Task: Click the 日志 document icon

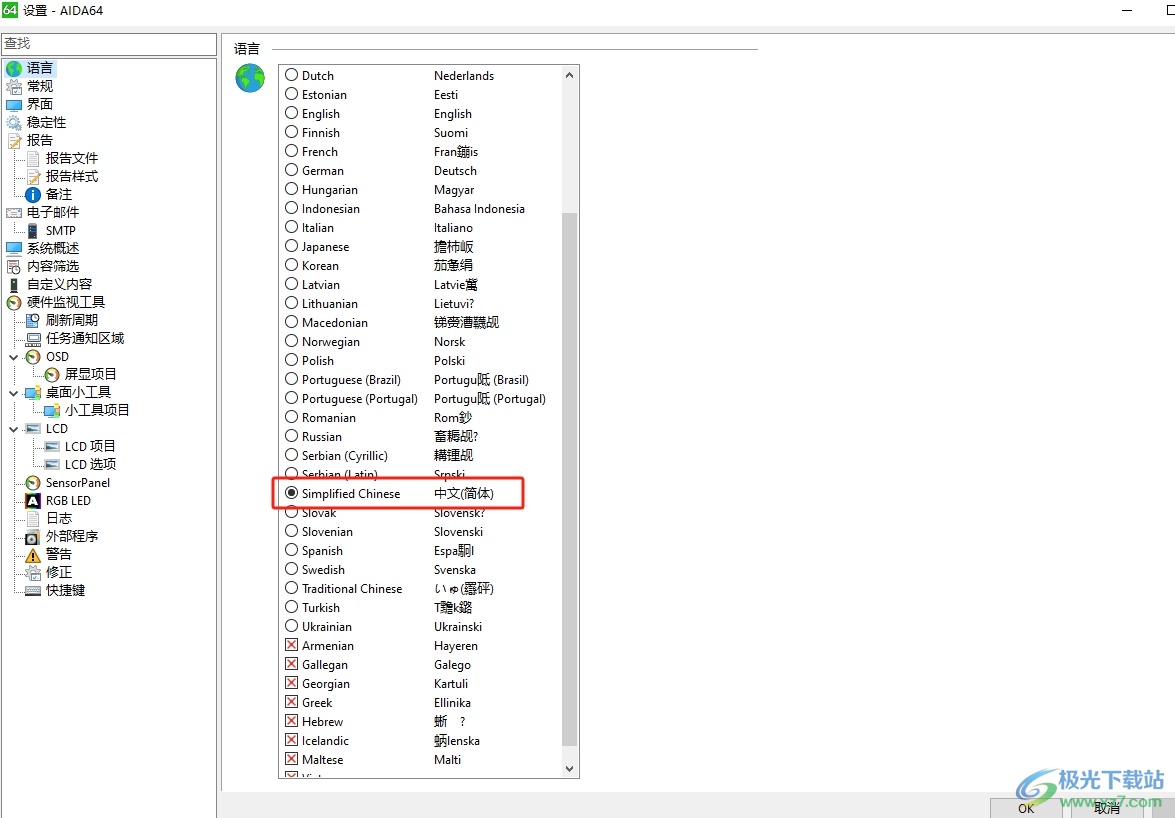Action: (x=33, y=519)
